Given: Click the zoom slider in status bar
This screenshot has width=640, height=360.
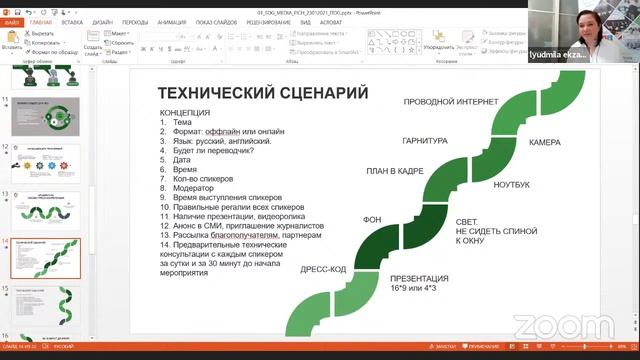Looking at the screenshot, I should [587, 347].
